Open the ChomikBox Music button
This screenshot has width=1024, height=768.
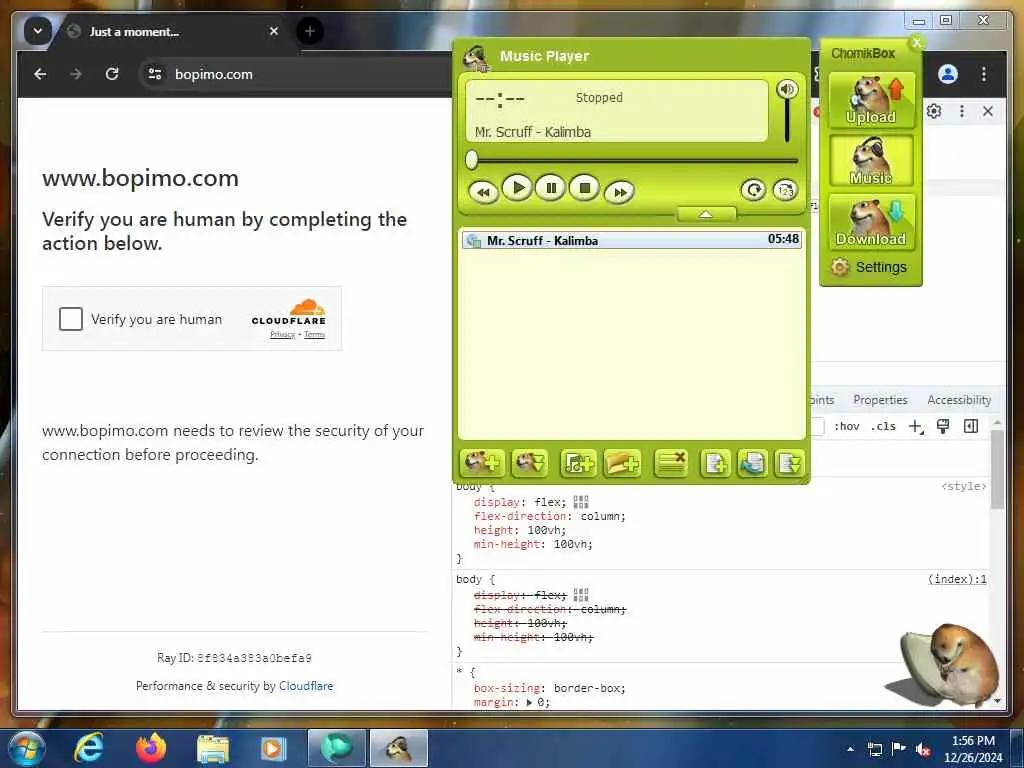click(x=871, y=161)
